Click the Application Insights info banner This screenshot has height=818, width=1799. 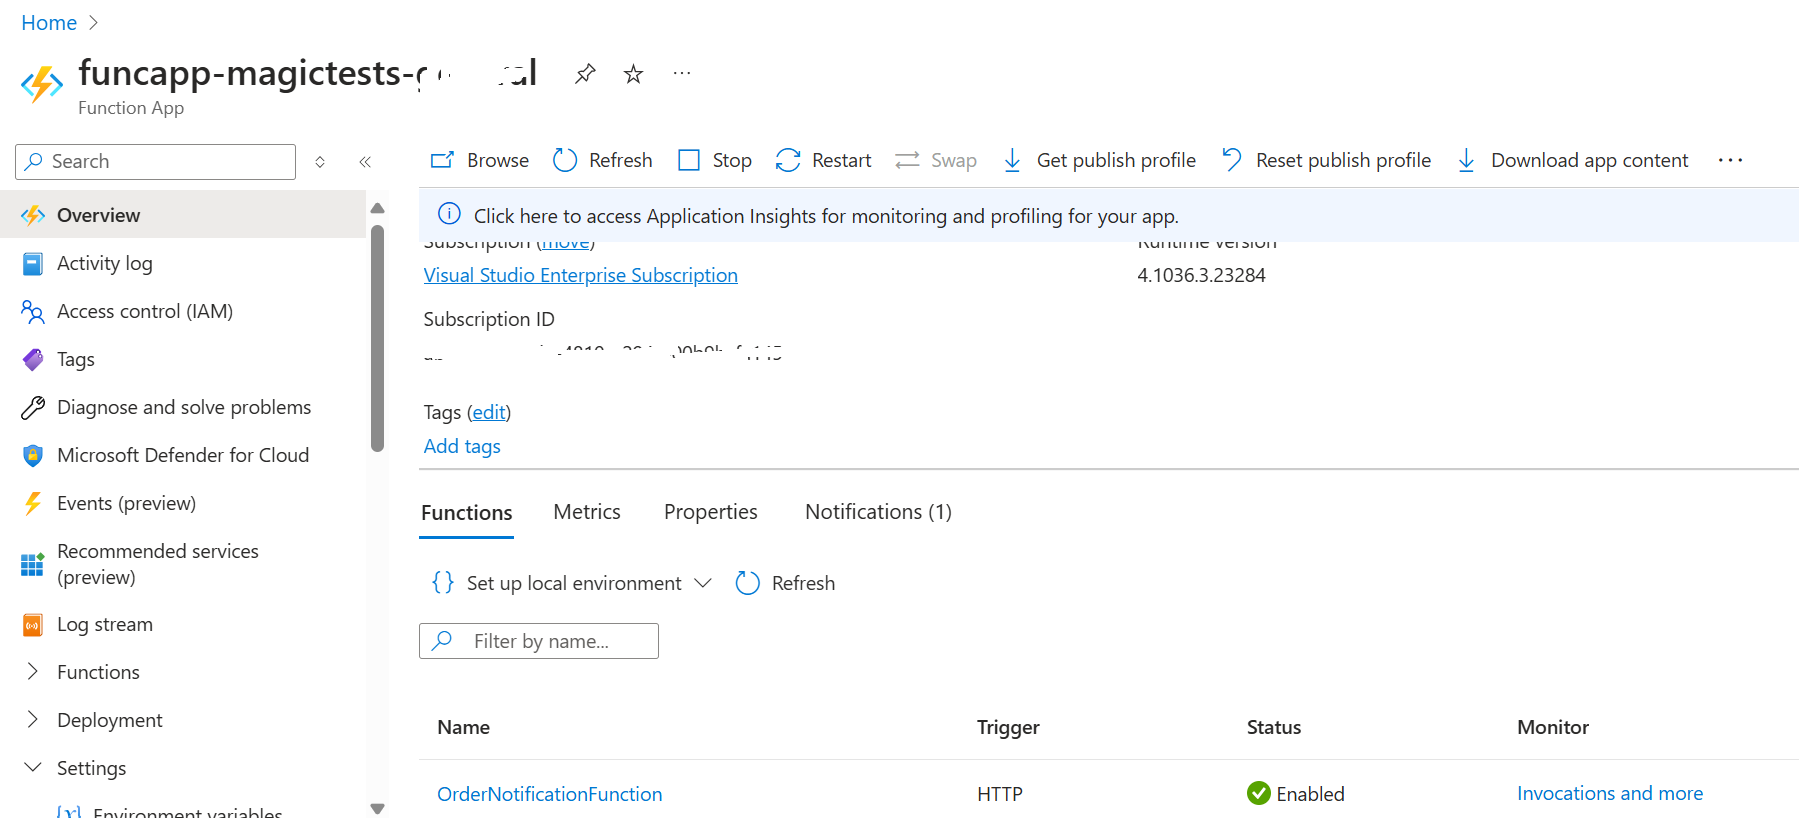pos(1108,215)
